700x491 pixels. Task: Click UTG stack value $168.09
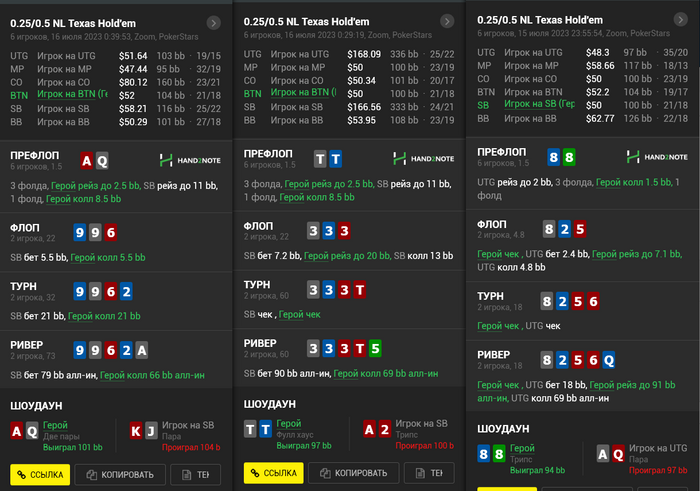364,54
